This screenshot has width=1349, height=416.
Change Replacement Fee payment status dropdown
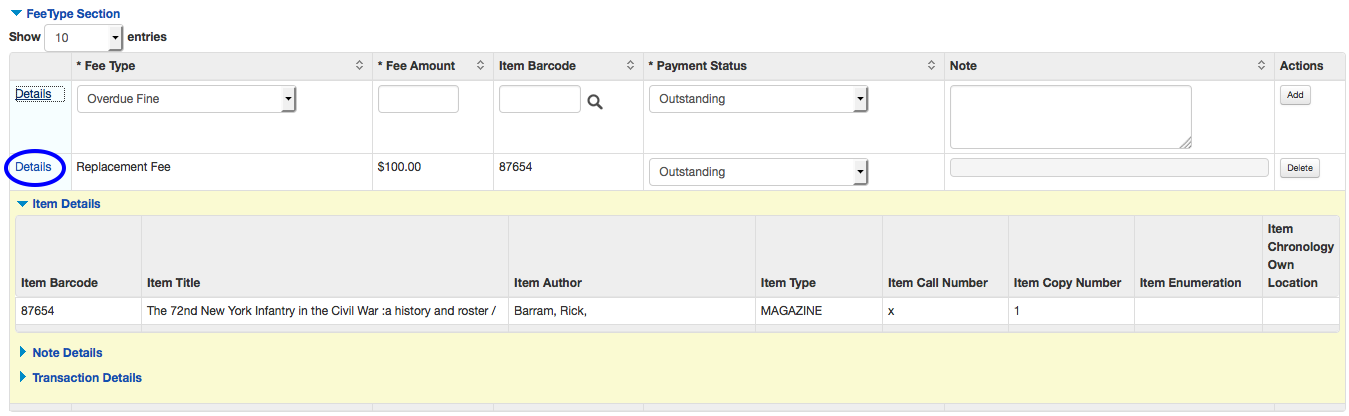[759, 172]
